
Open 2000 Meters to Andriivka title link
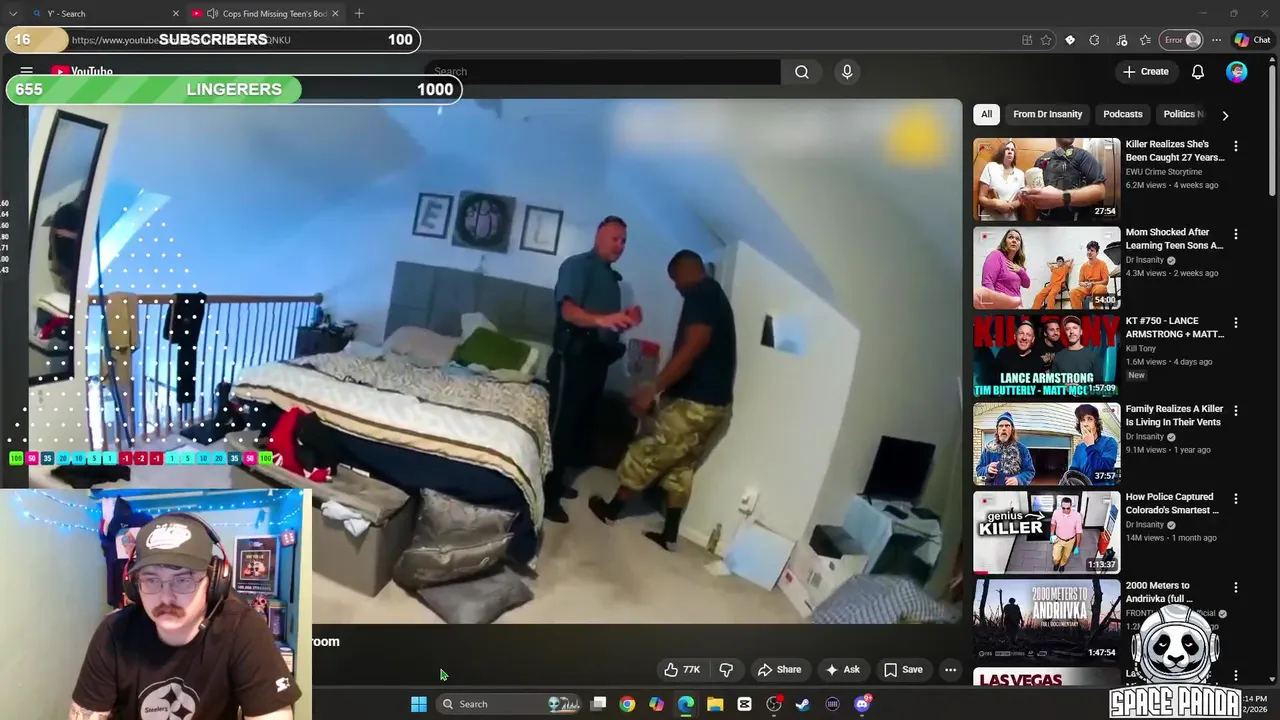[x=1160, y=592]
